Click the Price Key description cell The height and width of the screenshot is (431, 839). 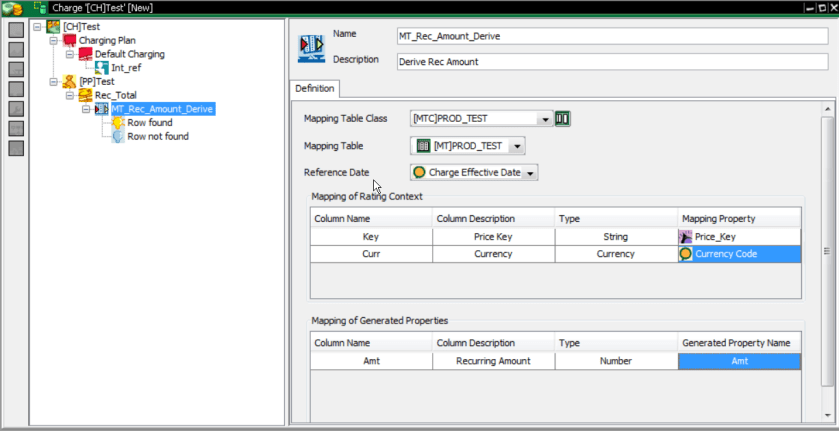click(x=493, y=237)
